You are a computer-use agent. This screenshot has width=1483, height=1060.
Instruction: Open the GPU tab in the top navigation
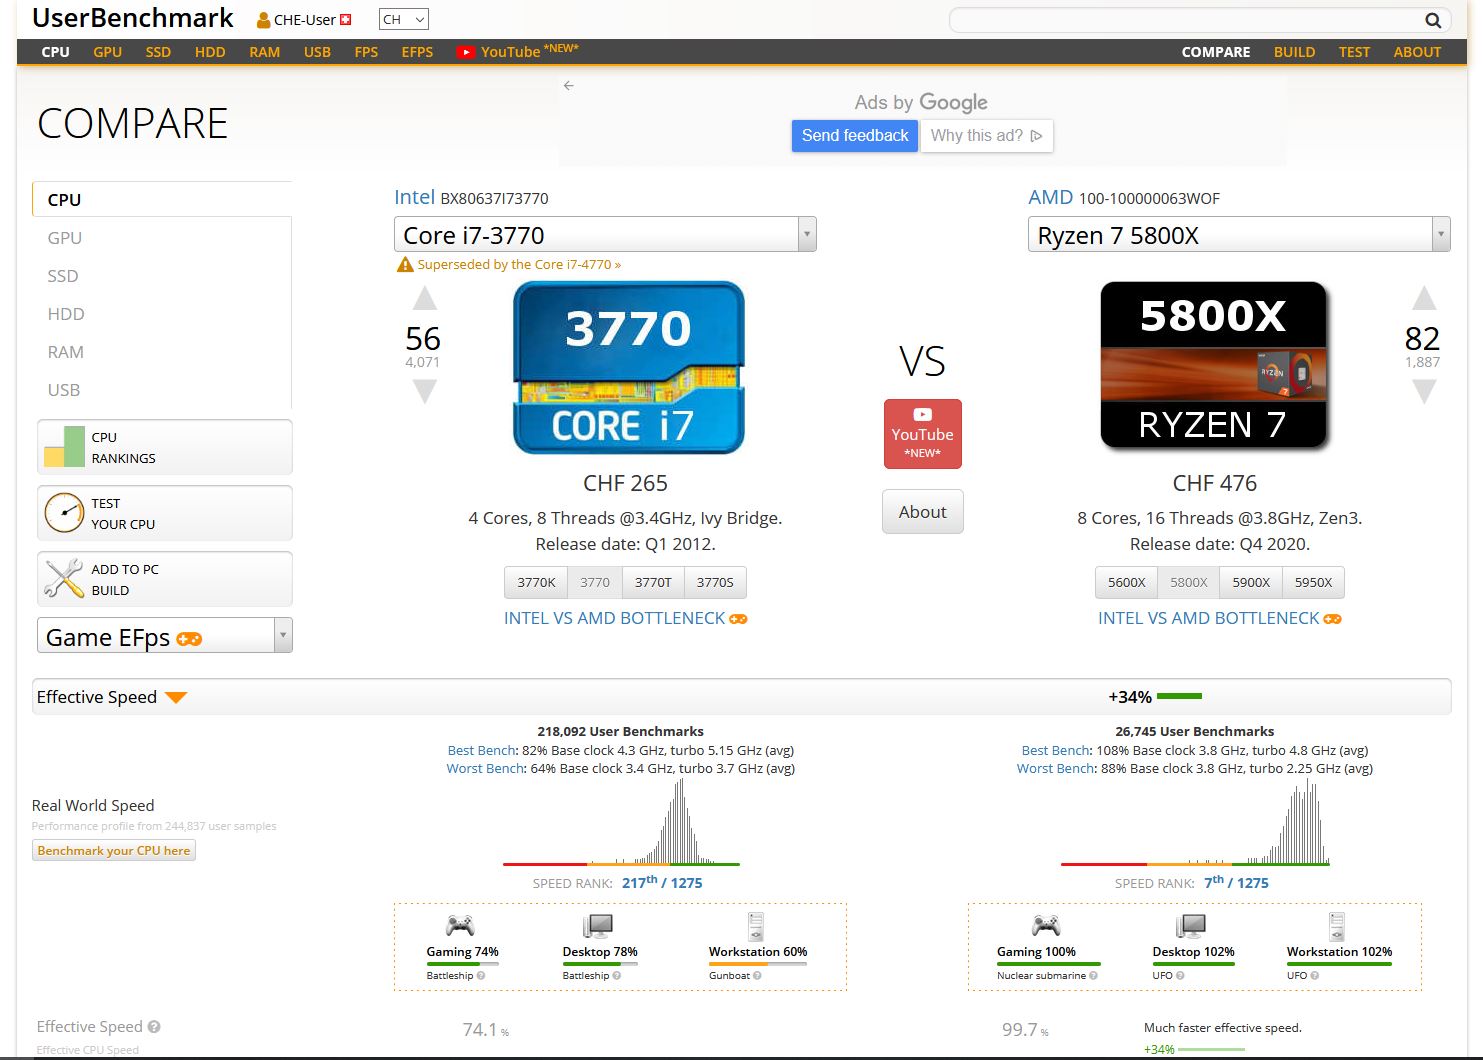tap(107, 52)
